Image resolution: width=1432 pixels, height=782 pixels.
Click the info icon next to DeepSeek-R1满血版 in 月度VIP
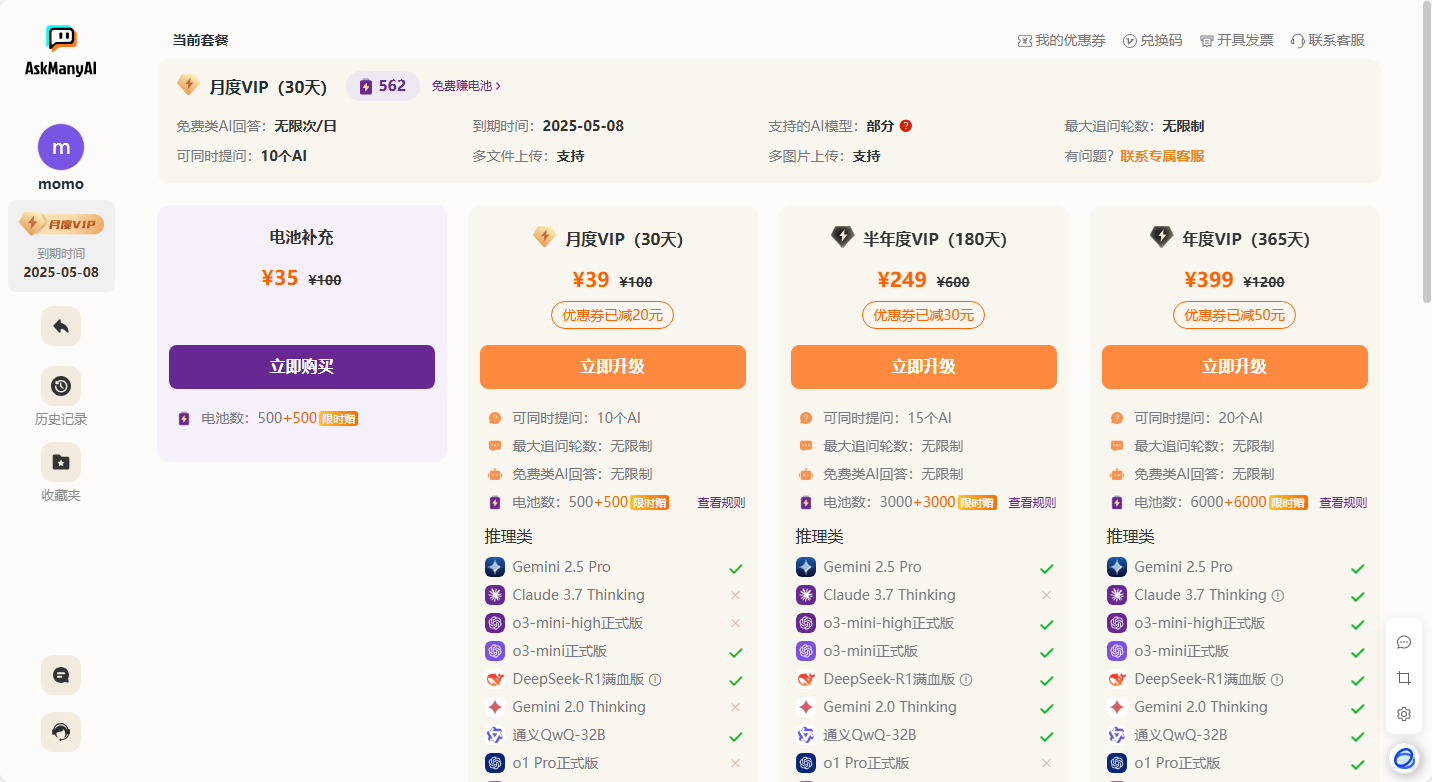[656, 679]
